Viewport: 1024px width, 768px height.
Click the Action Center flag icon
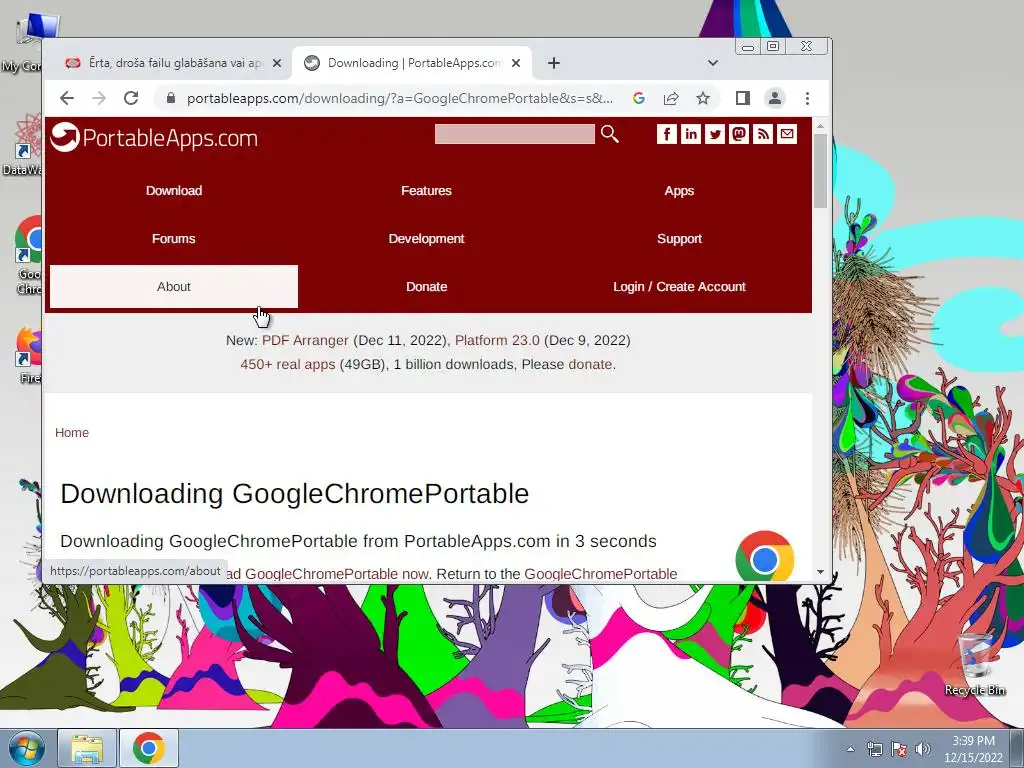pyautogui.click(x=899, y=749)
